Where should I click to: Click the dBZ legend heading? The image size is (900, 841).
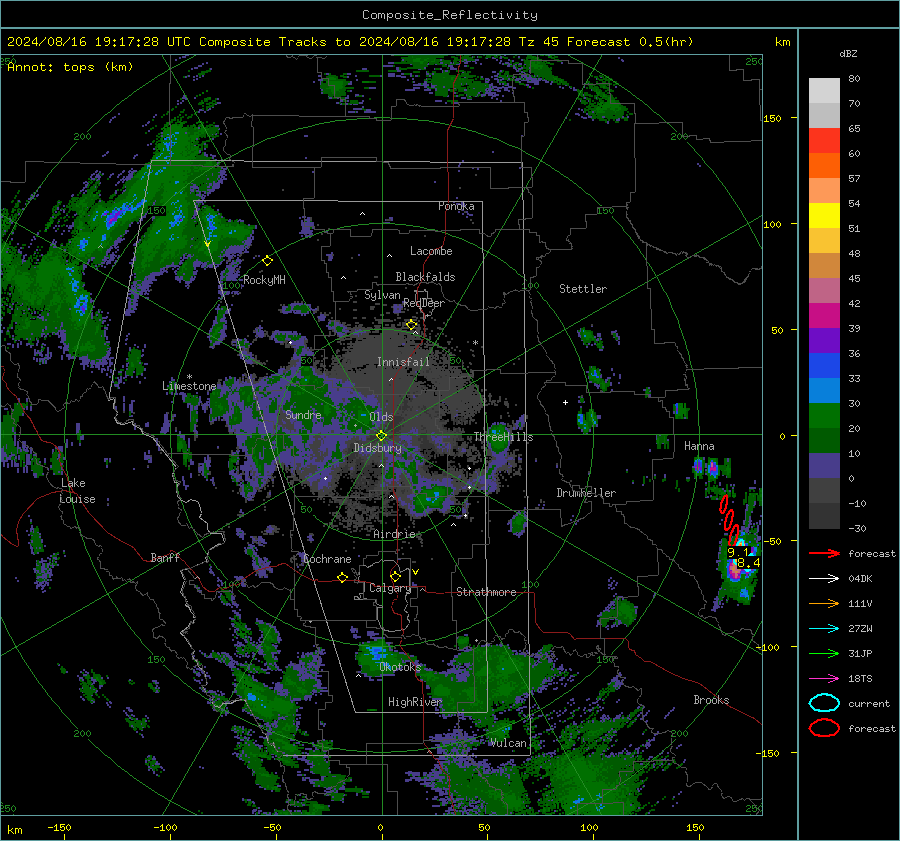pyautogui.click(x=848, y=53)
